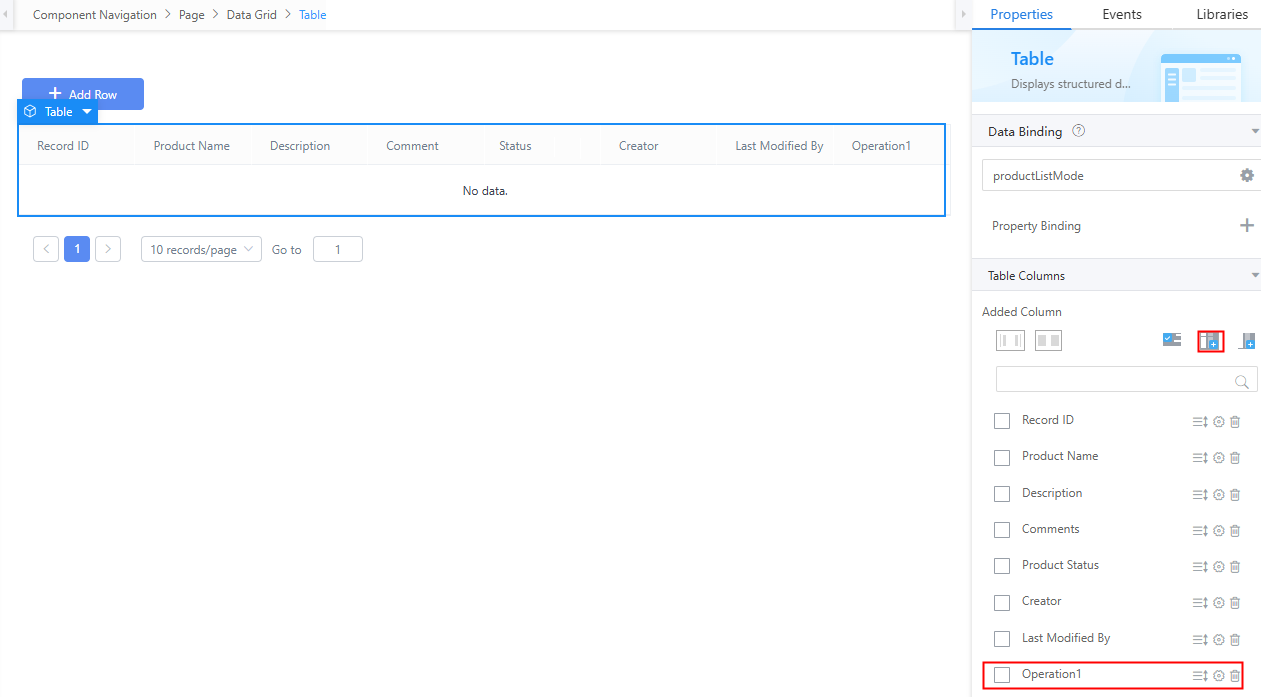This screenshot has height=697, width=1261.
Task: Open the 10 records/page dropdown
Action: (x=201, y=249)
